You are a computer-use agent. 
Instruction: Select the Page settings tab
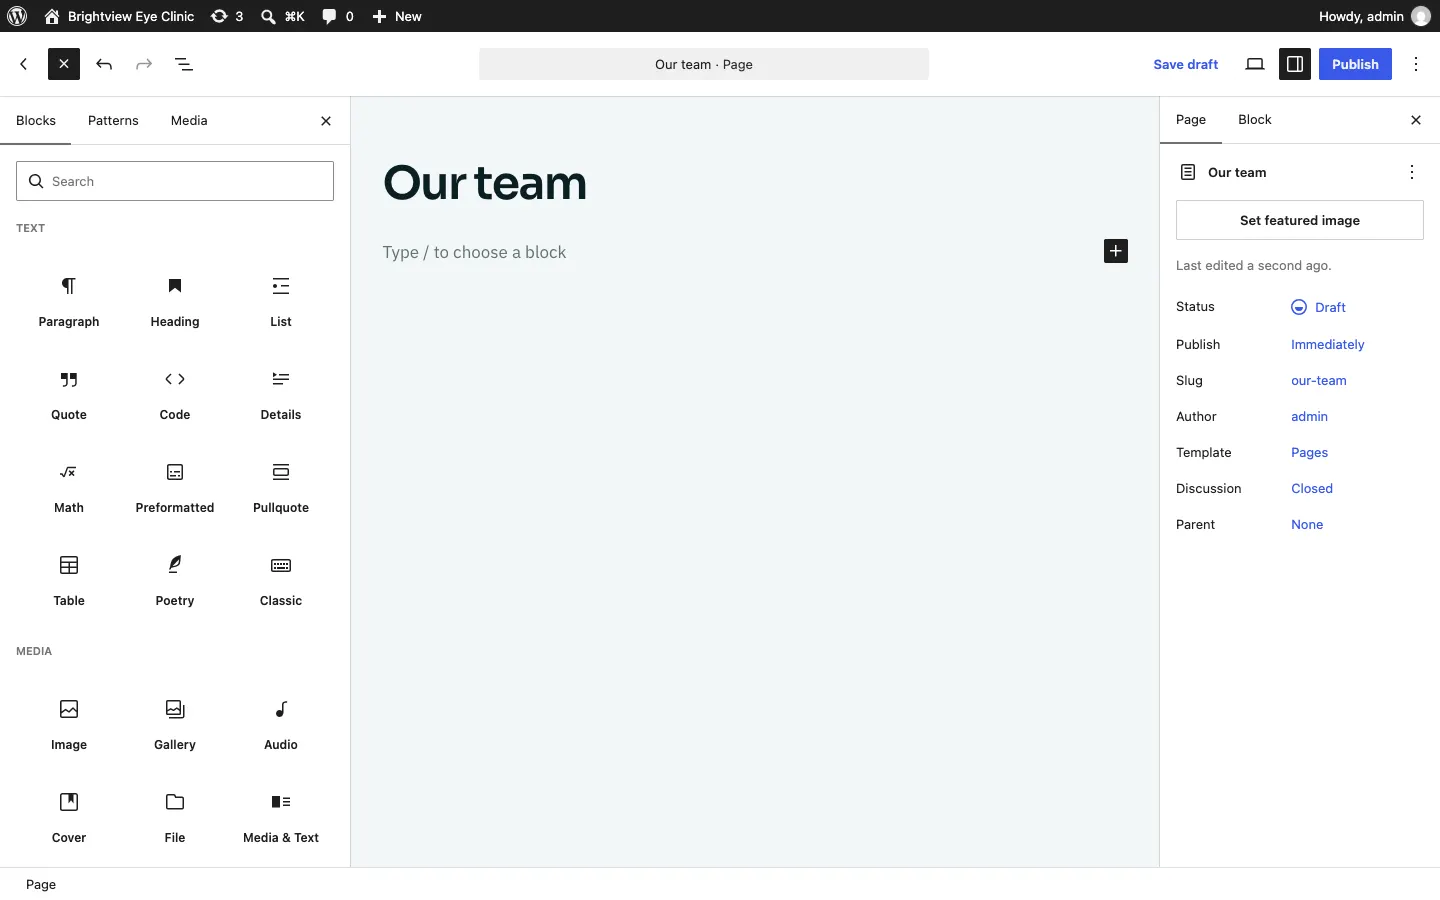point(1191,120)
